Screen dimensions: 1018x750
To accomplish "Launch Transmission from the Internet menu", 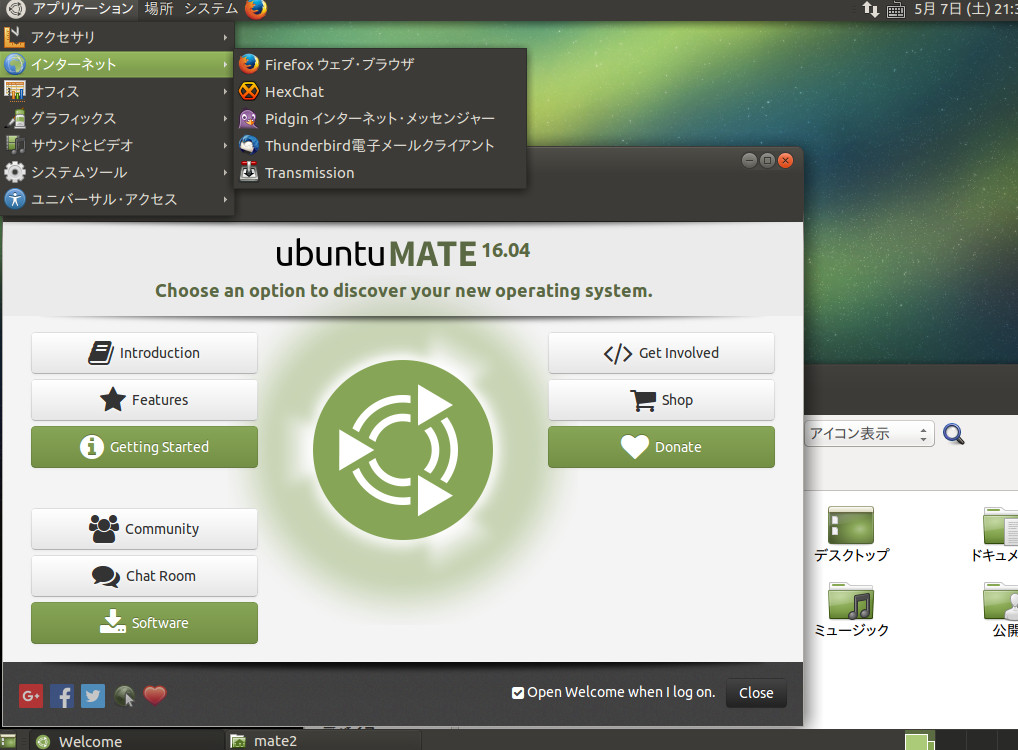I will (x=381, y=173).
